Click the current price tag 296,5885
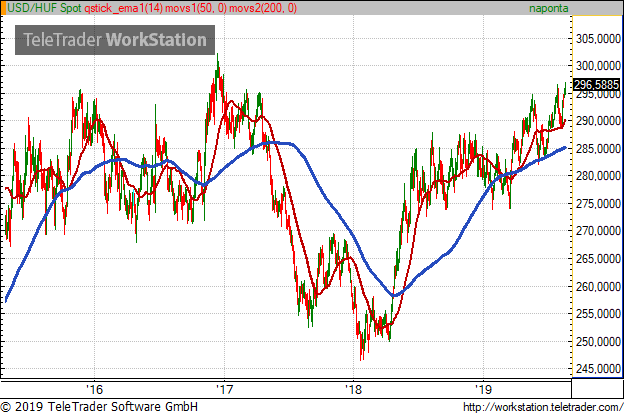This screenshot has height=416, width=624. [596, 85]
